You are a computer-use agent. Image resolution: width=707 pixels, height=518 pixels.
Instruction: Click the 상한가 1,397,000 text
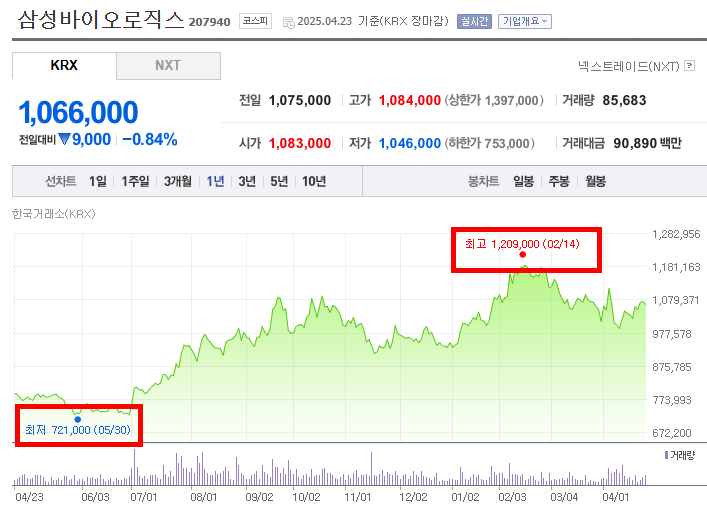point(494,100)
